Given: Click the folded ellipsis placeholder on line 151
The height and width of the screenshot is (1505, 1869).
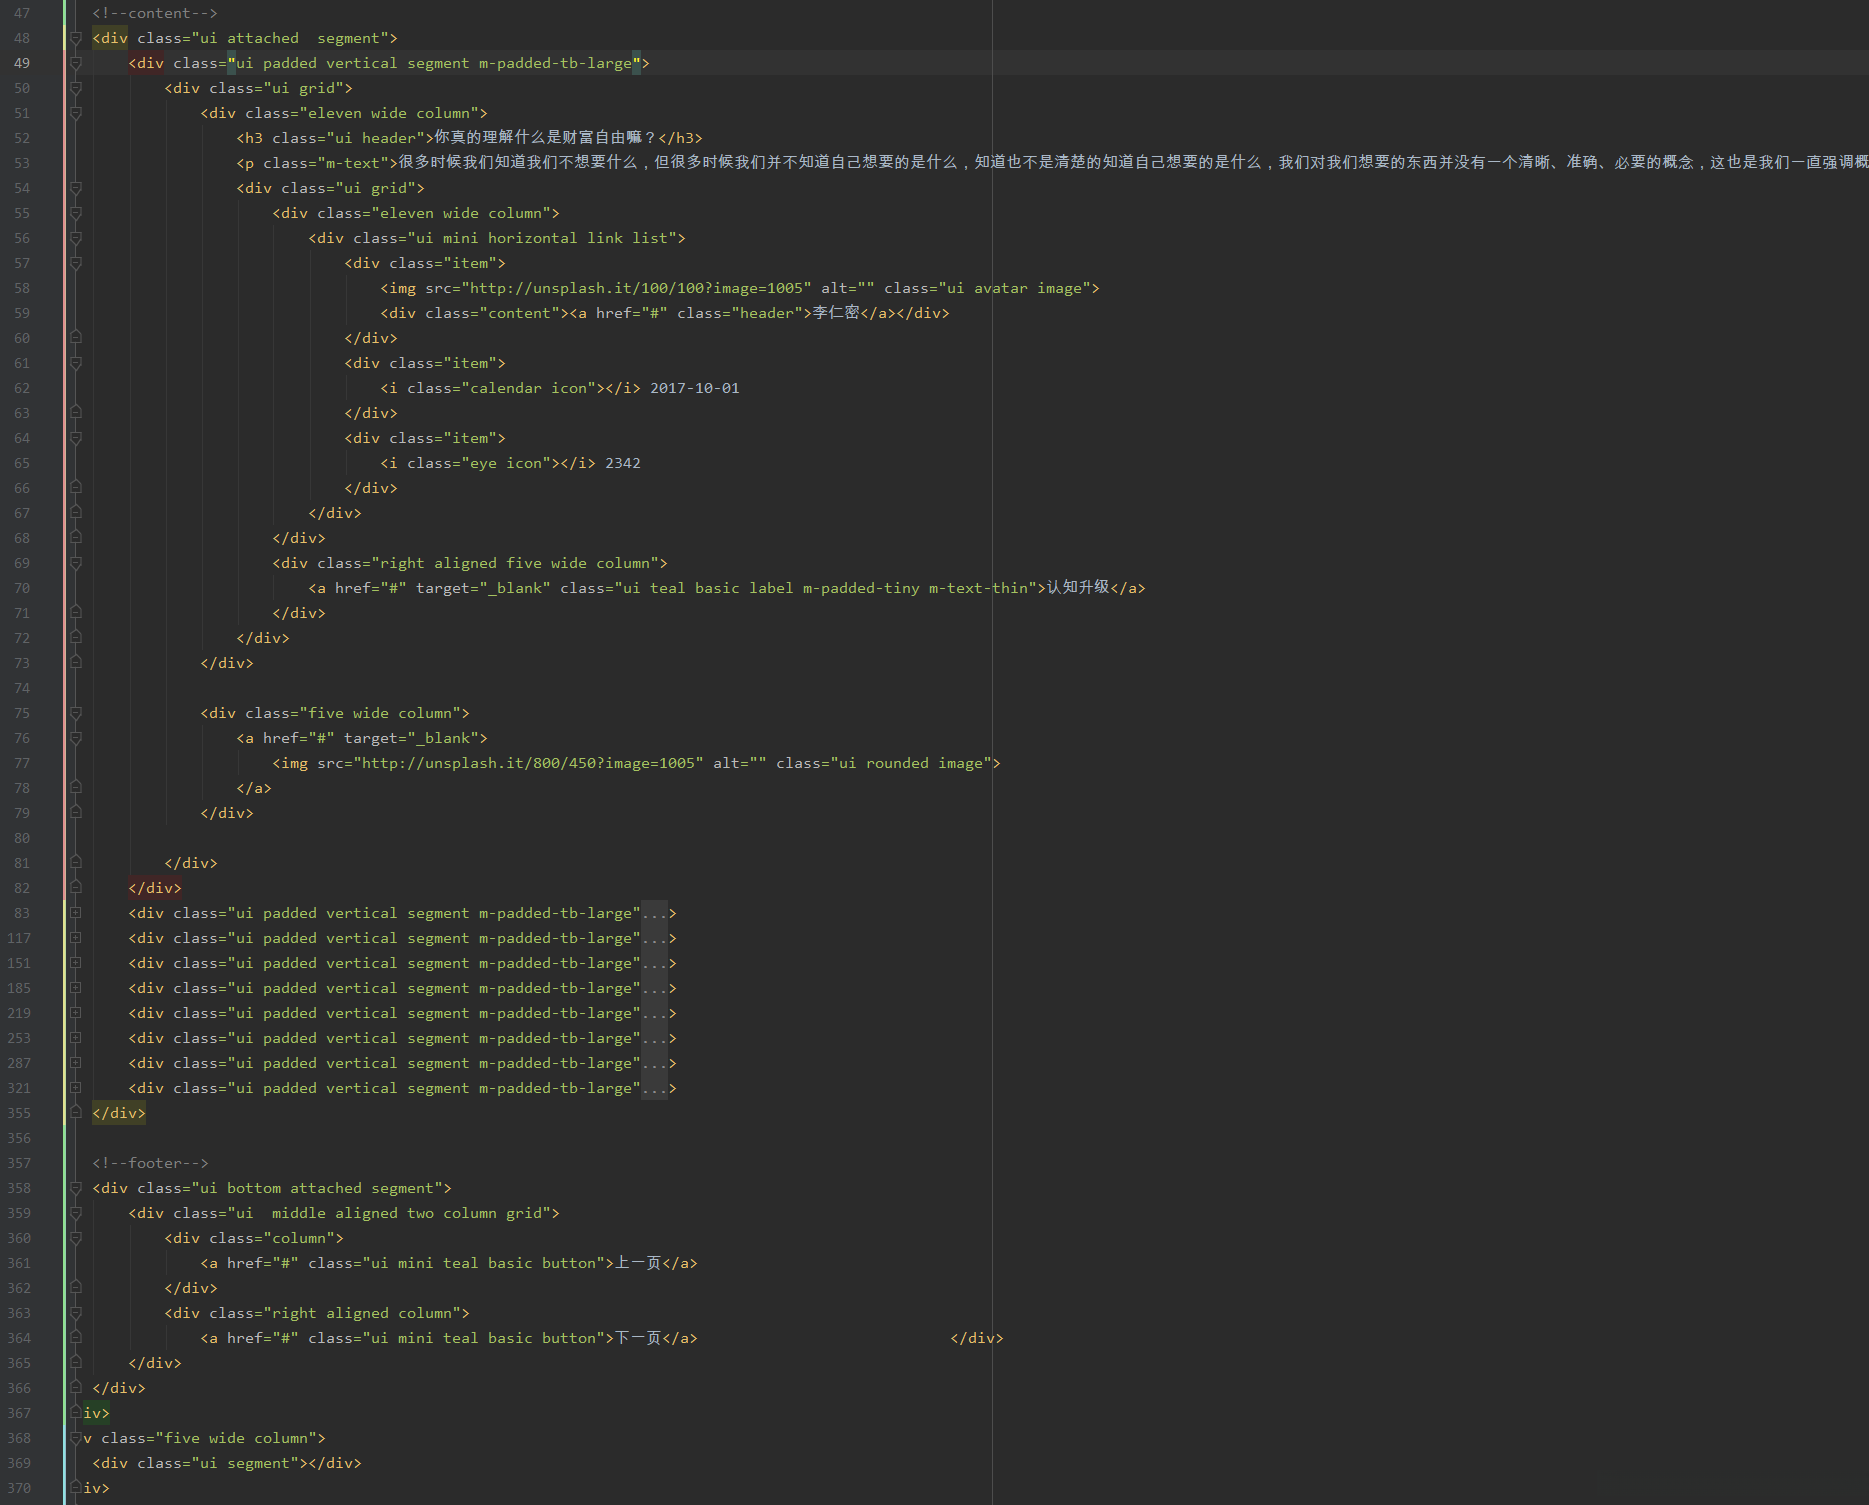Looking at the screenshot, I should [x=654, y=963].
